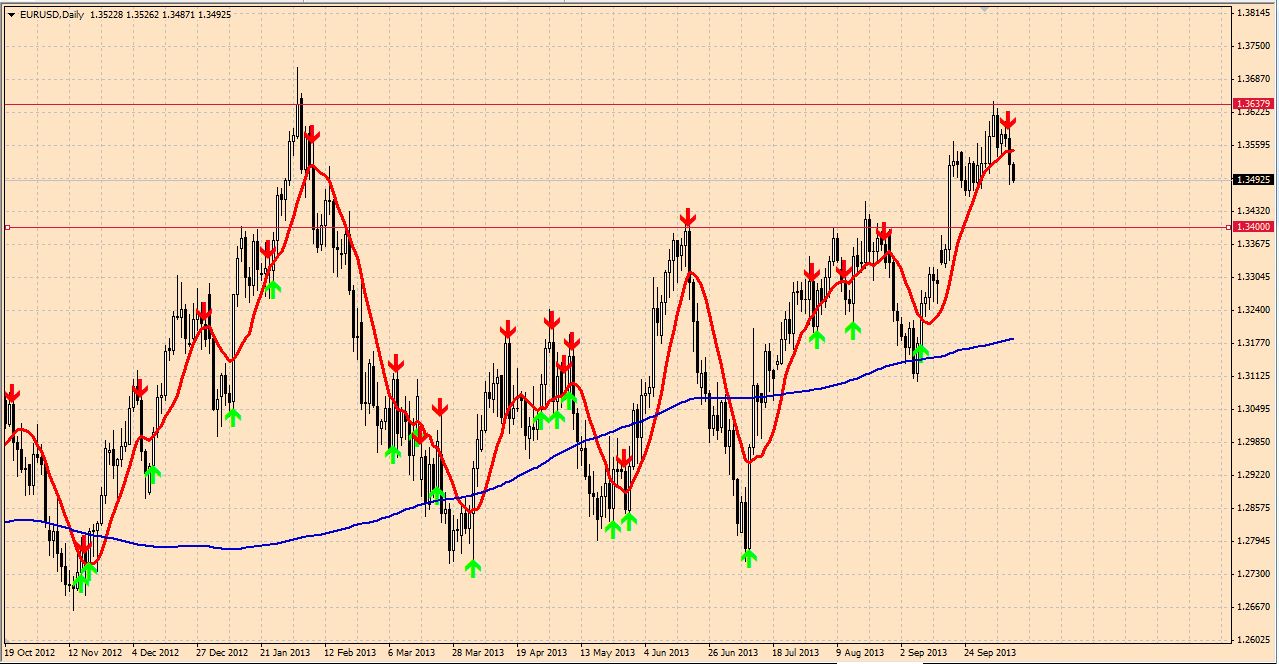Viewport: 1279px width, 664px height.
Task: Click the 1.35595 price axis label
Action: [x=1252, y=145]
